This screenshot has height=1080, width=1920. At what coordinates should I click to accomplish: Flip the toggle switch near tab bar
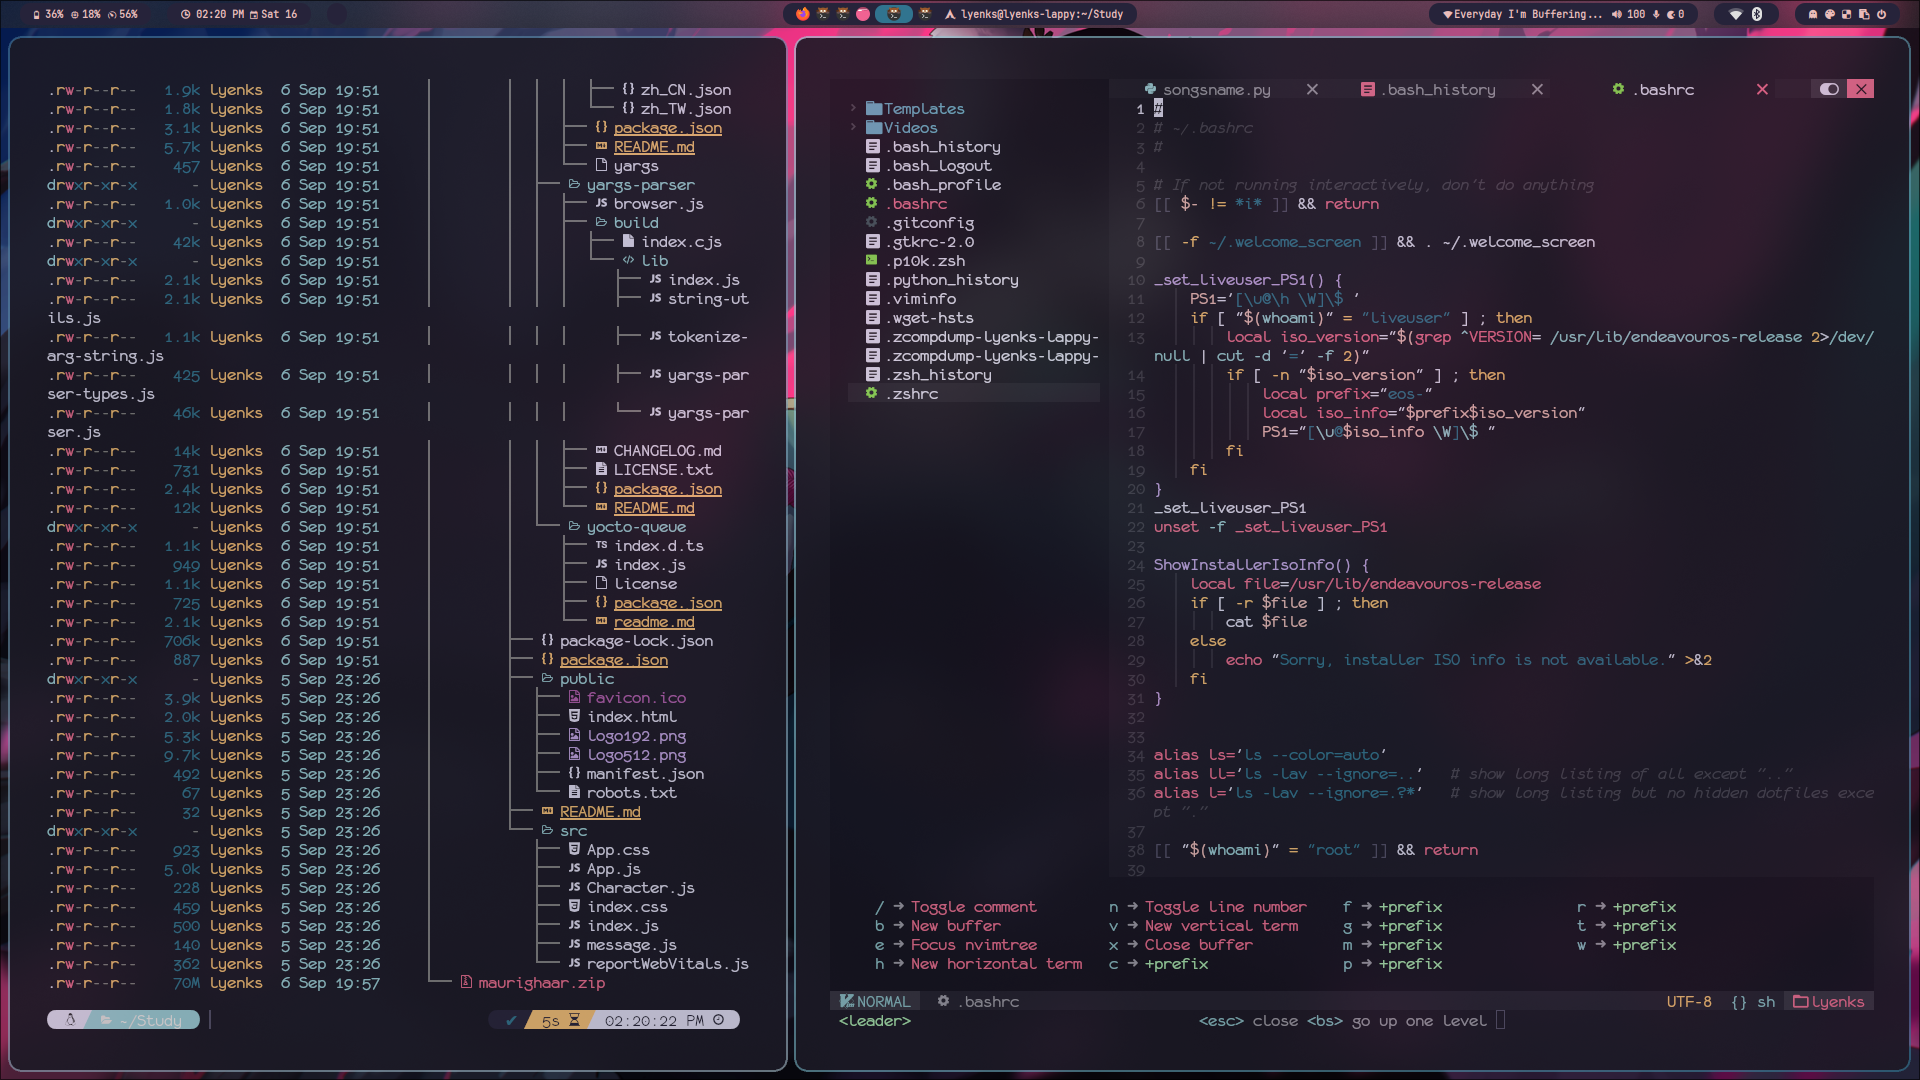[1829, 88]
